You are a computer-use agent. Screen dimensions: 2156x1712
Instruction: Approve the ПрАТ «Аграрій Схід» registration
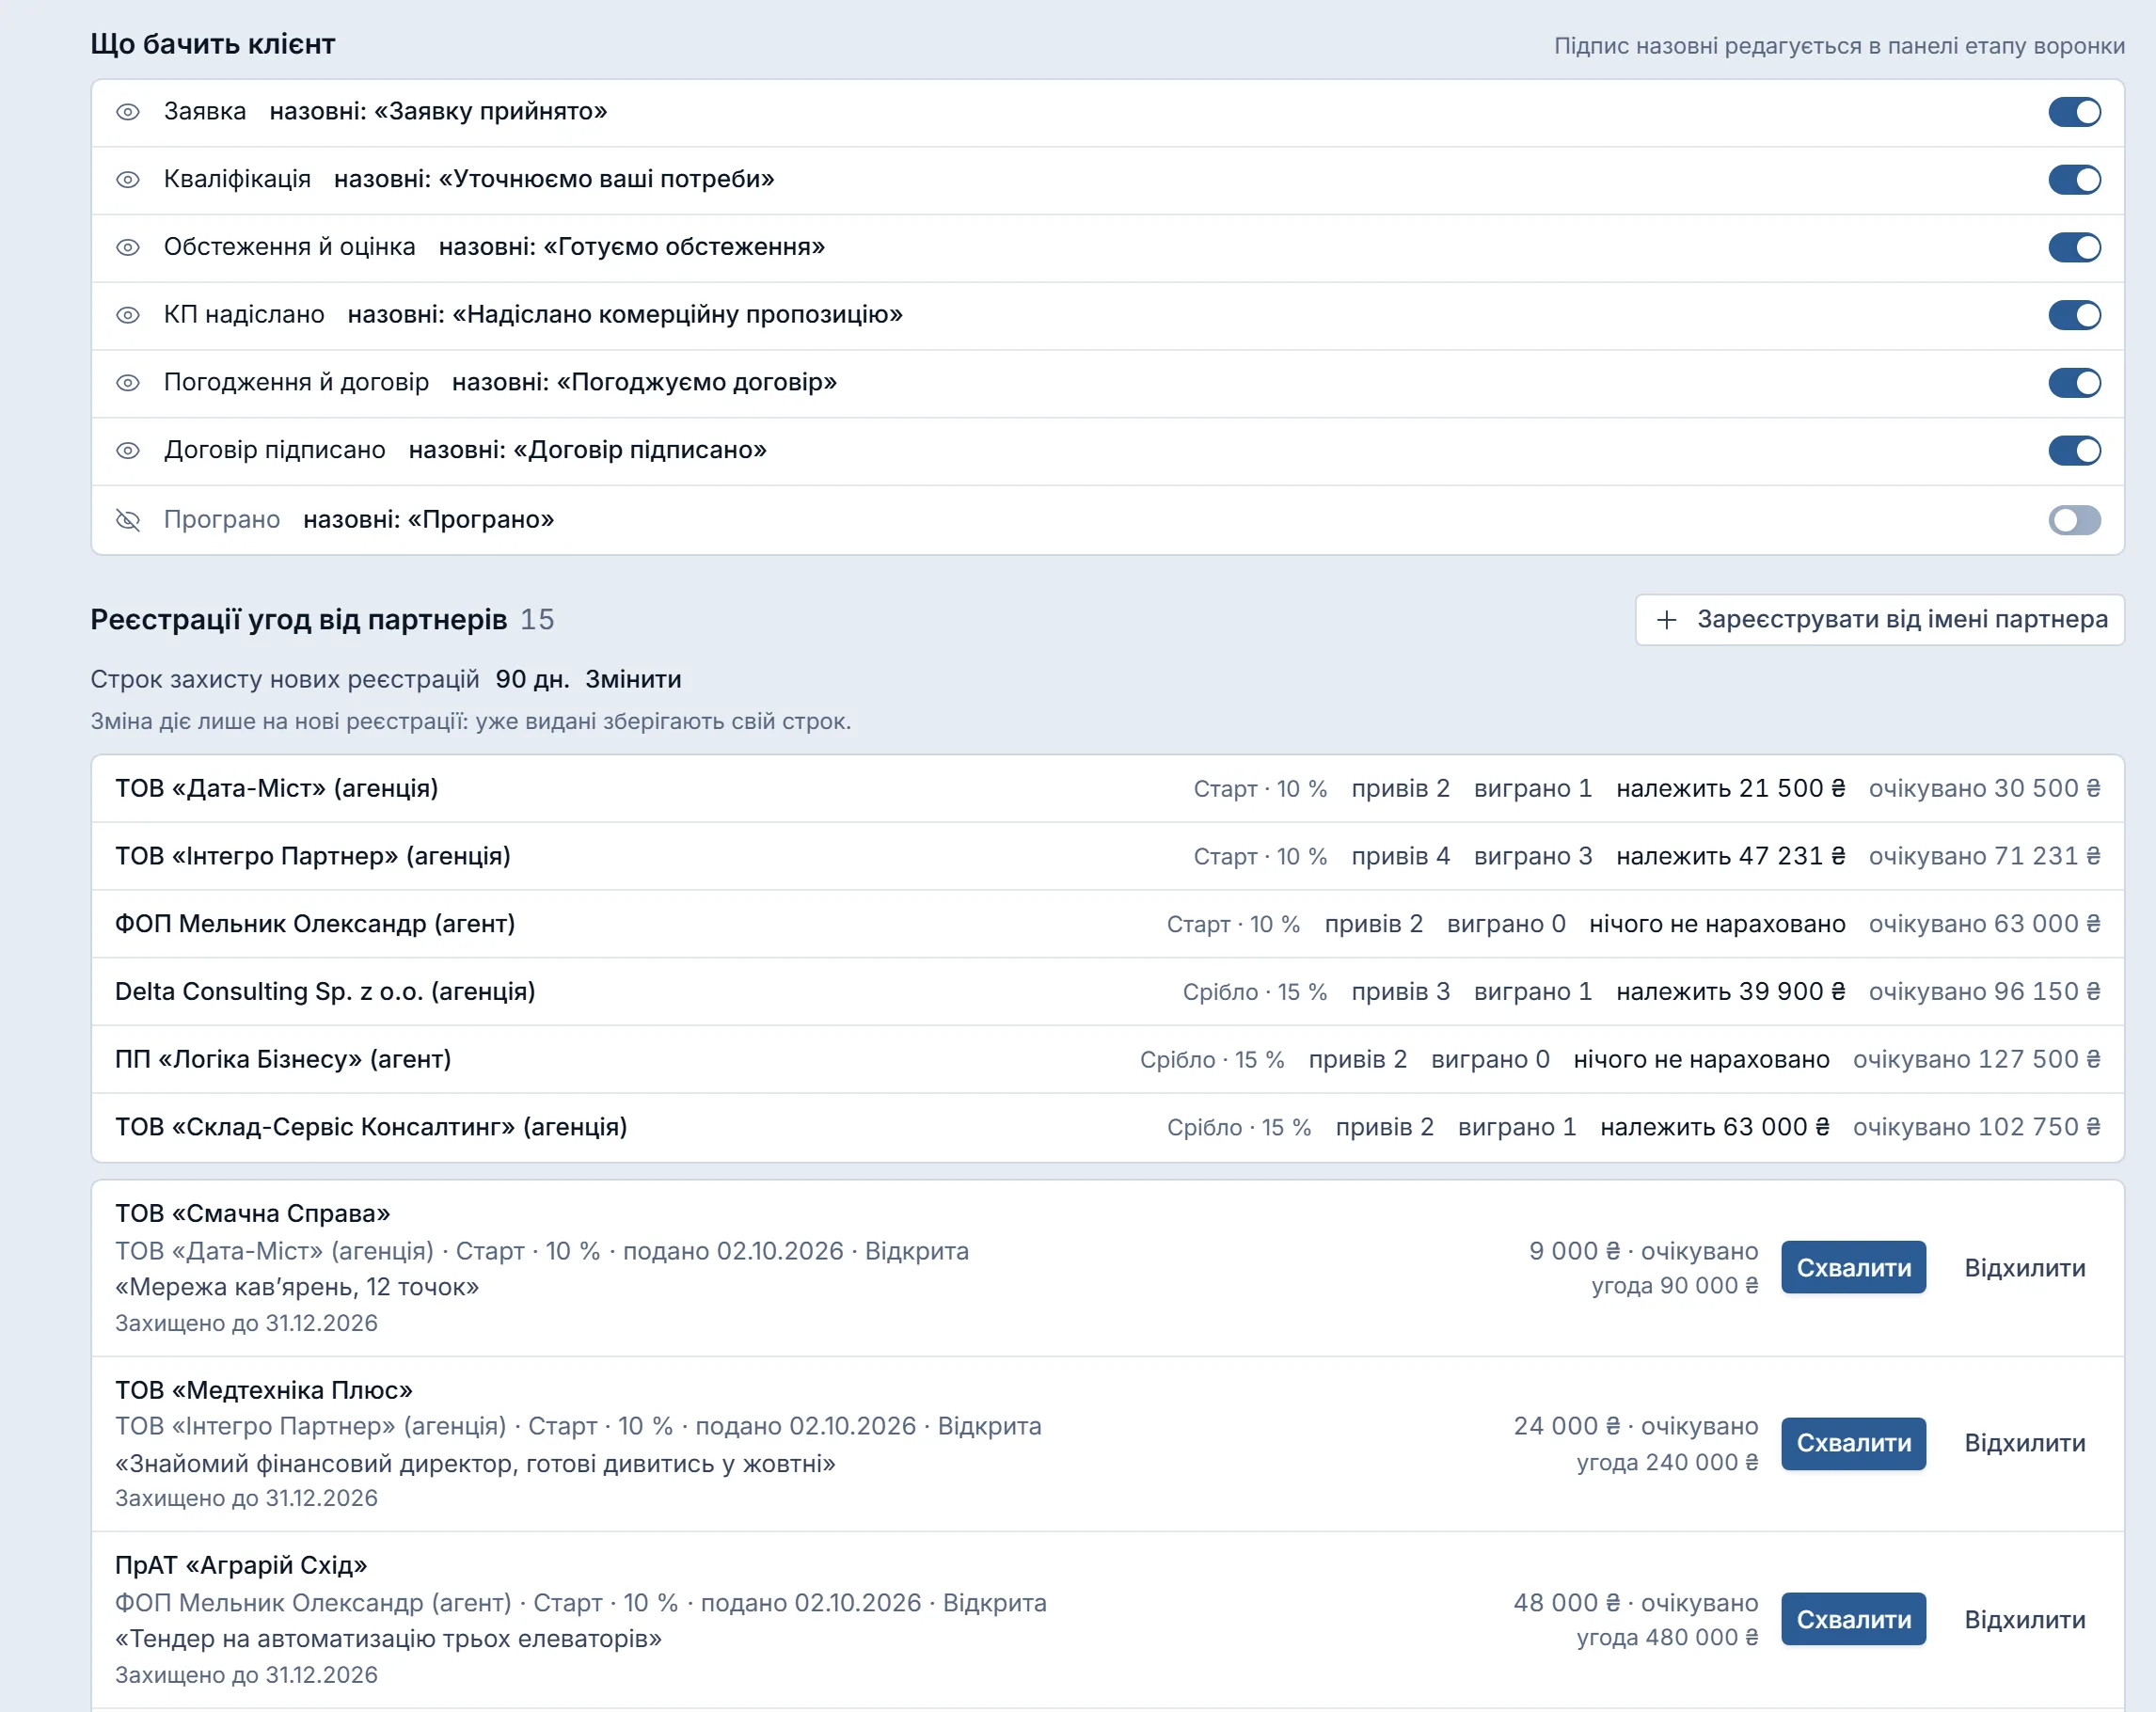[1853, 1619]
